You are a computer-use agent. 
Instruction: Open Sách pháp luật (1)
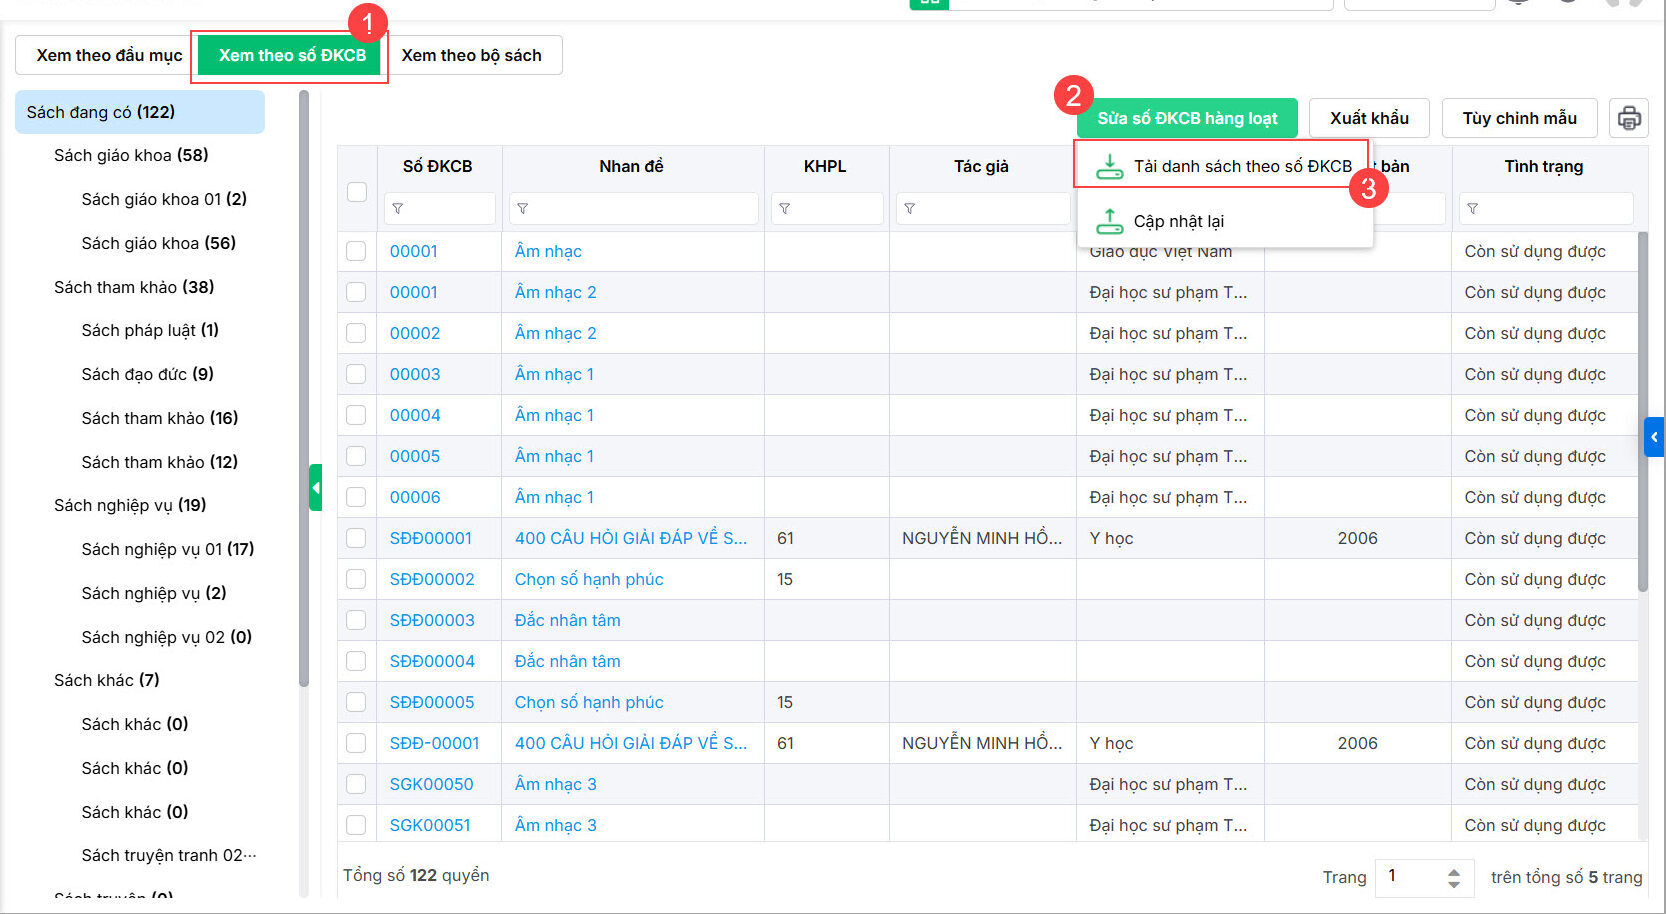(x=150, y=330)
